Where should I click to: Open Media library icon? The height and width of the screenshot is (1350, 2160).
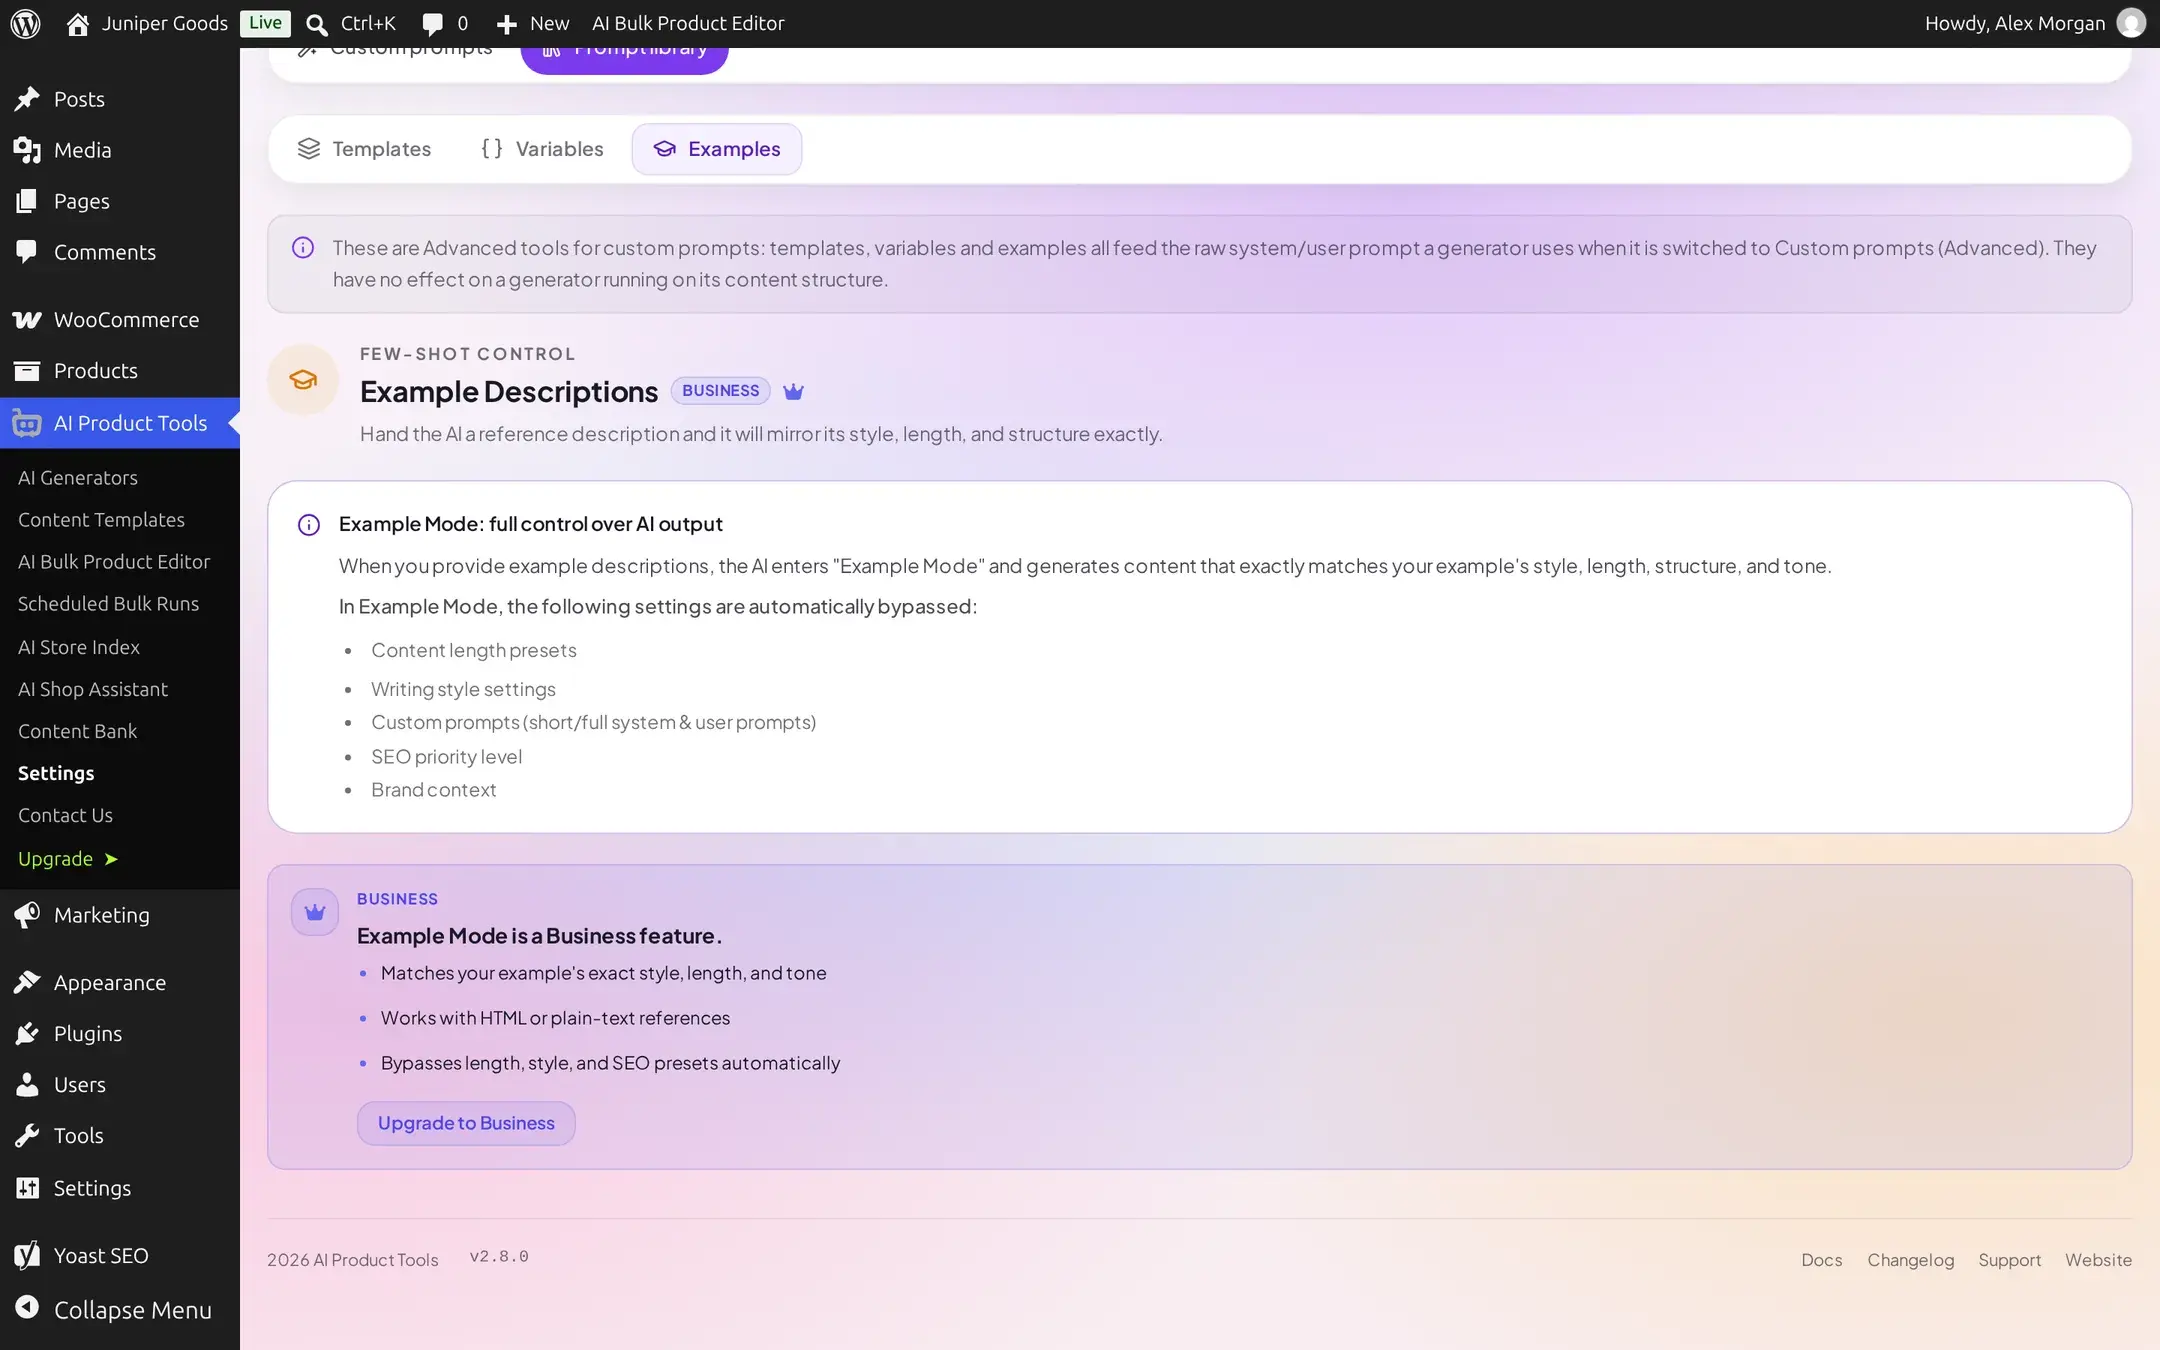[27, 149]
